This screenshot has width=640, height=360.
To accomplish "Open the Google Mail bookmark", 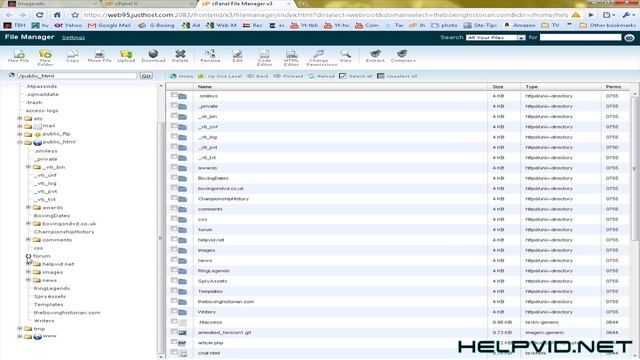I will (109, 25).
